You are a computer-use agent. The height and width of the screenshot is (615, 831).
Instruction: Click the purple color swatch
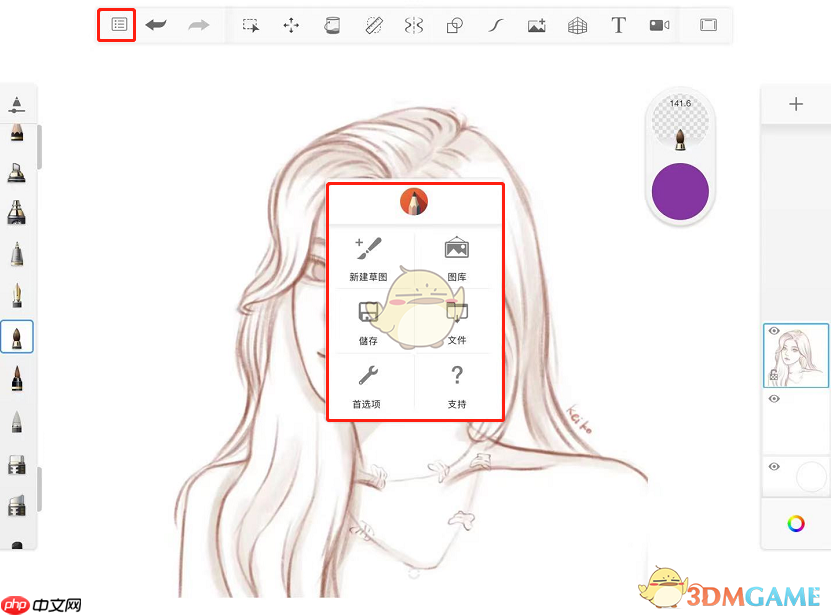point(680,190)
